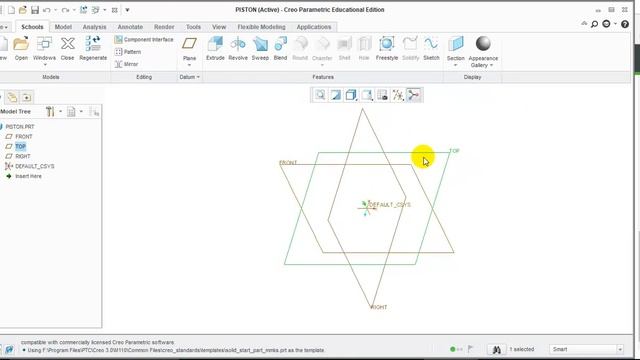Click the Save icon in quick access toolbar
Image resolution: width=640 pixels, height=360 pixels.
pos(35,10)
